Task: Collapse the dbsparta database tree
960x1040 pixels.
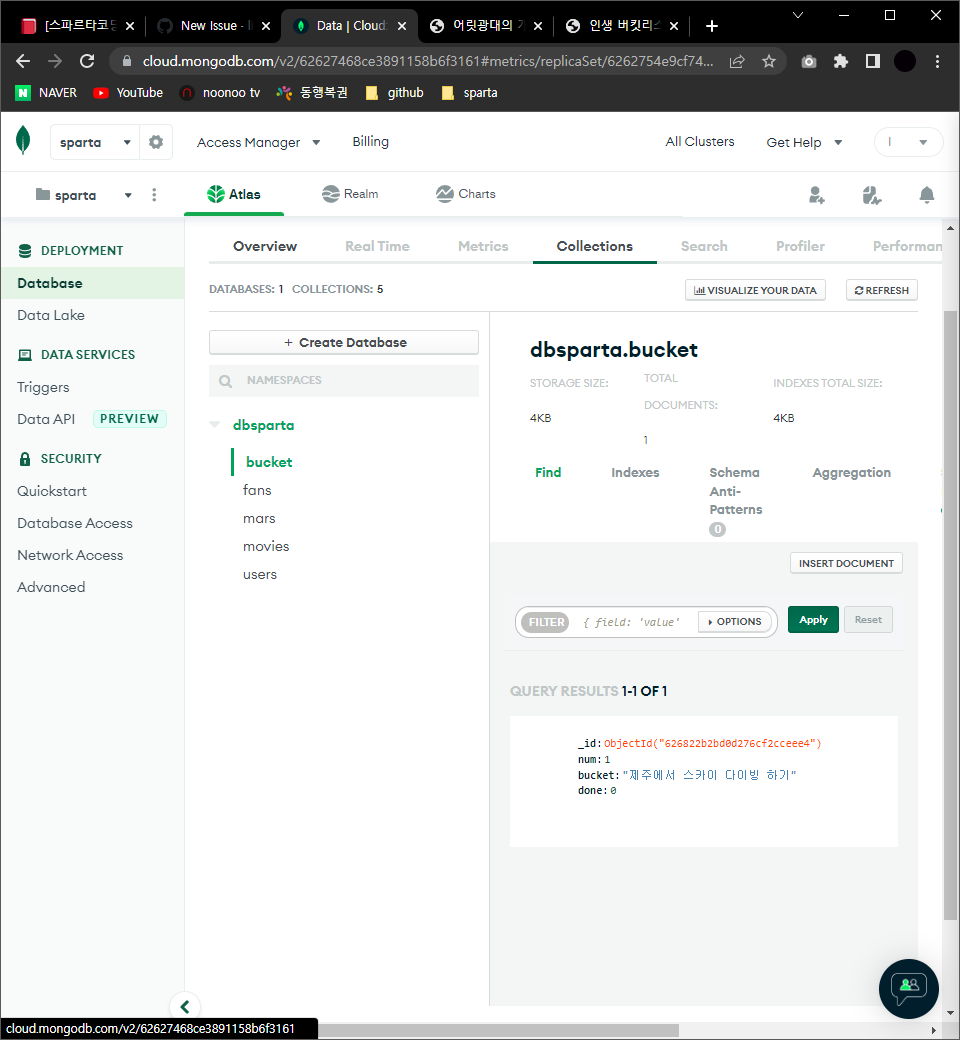Action: (215, 424)
